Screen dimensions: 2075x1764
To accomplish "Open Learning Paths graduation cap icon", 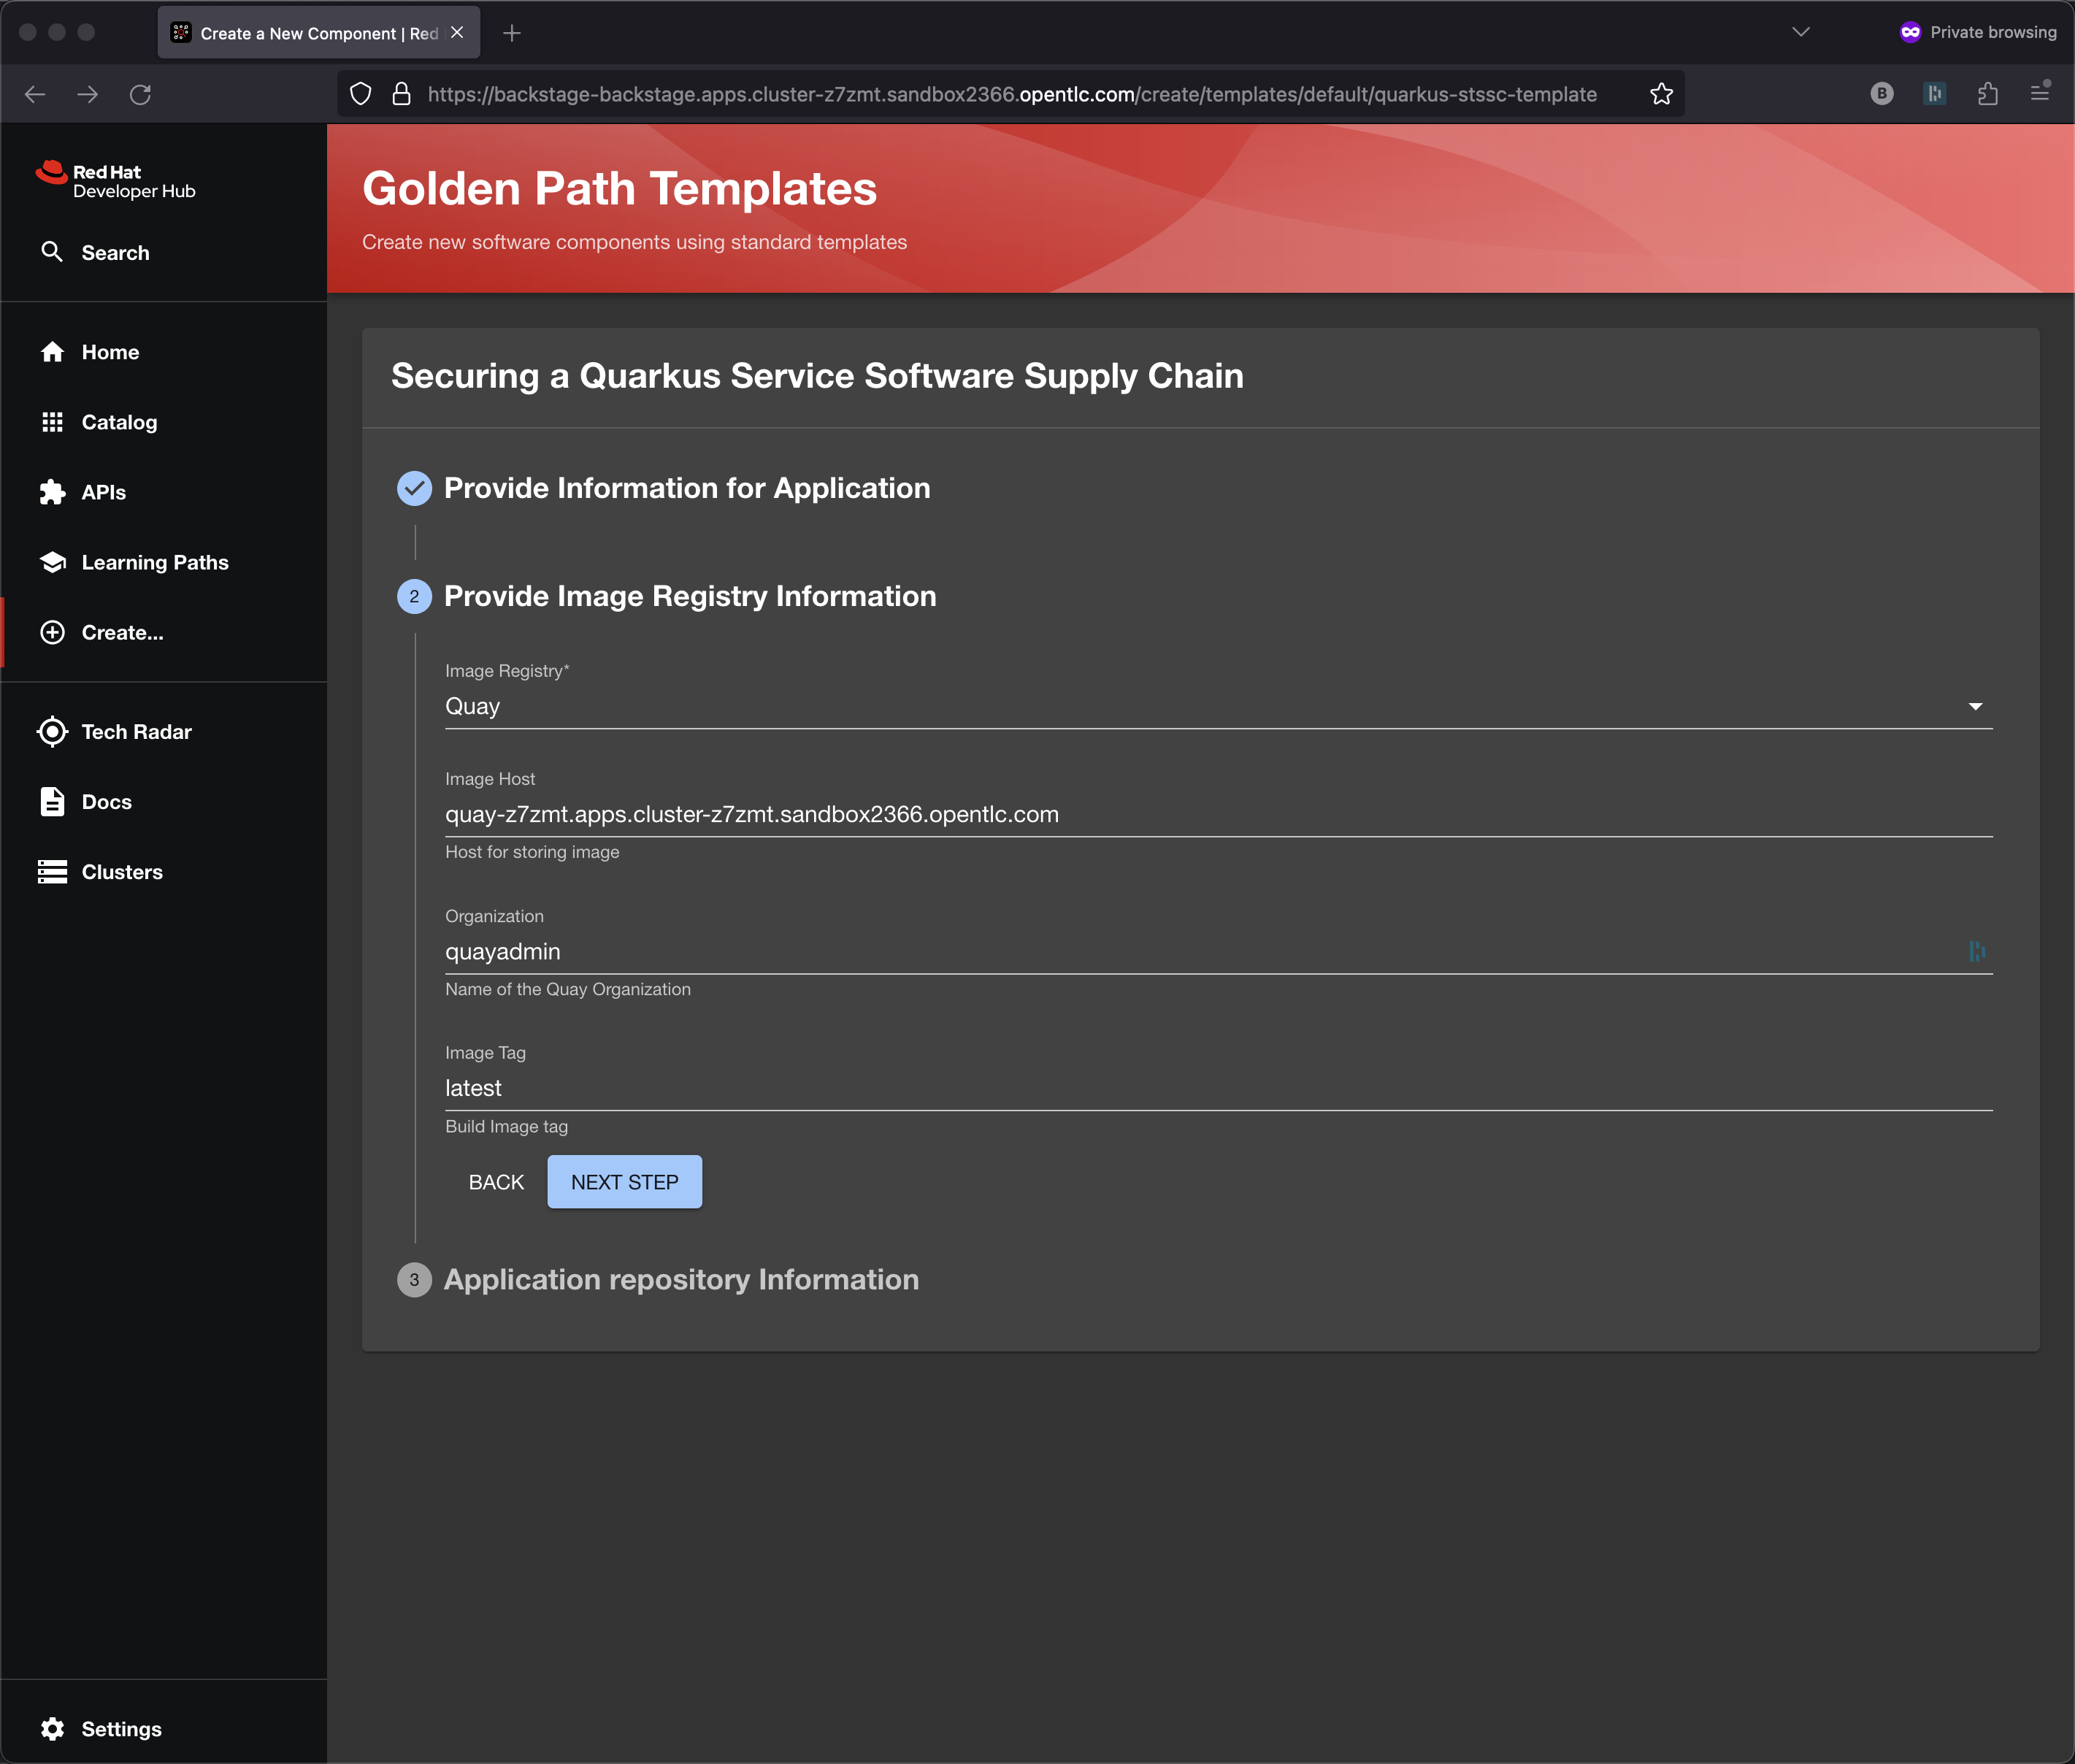I will 52,562.
